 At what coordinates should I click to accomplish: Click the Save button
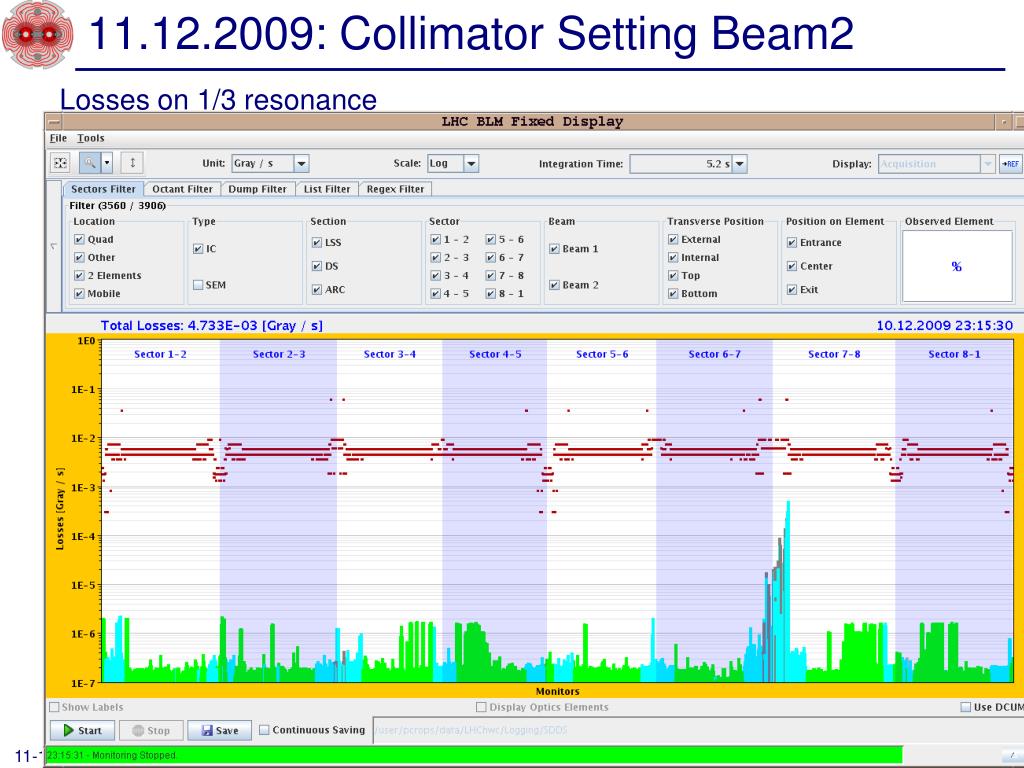click(x=219, y=731)
